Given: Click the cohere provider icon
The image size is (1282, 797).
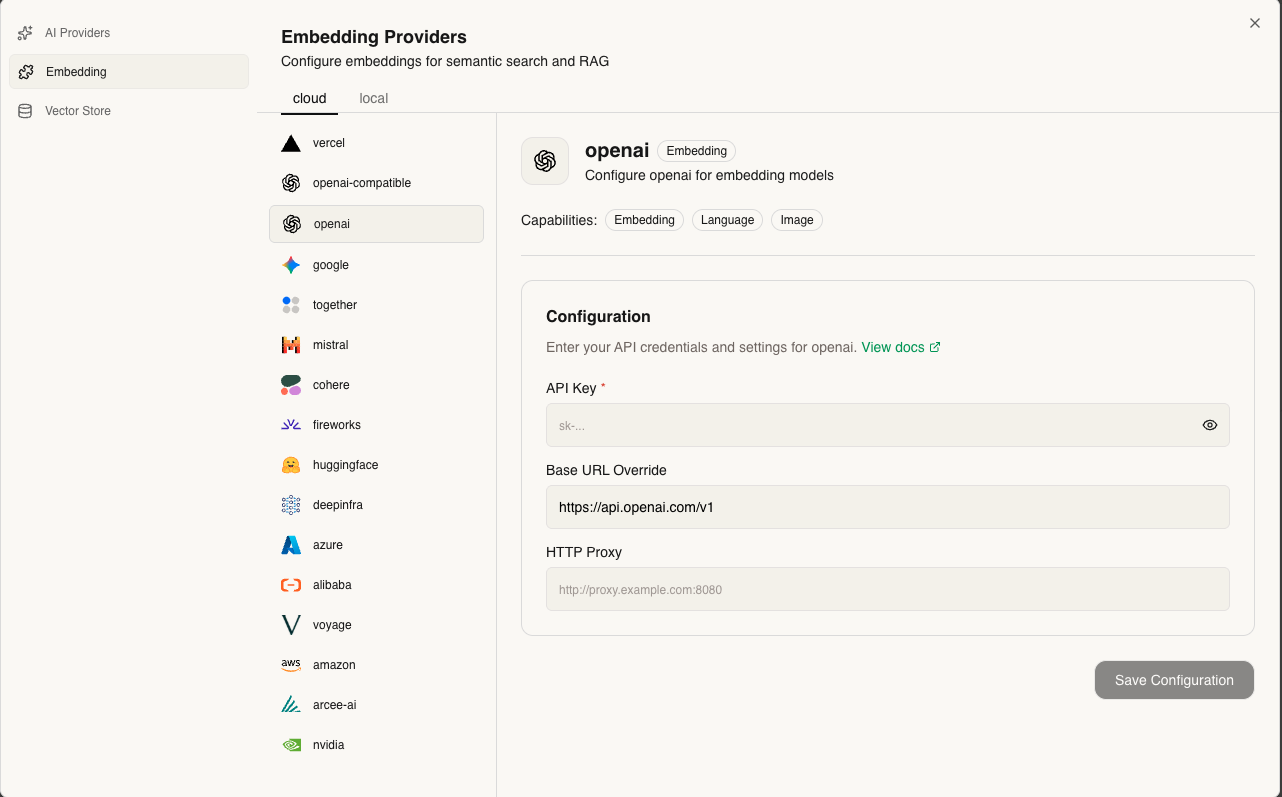Looking at the screenshot, I should click(x=291, y=384).
